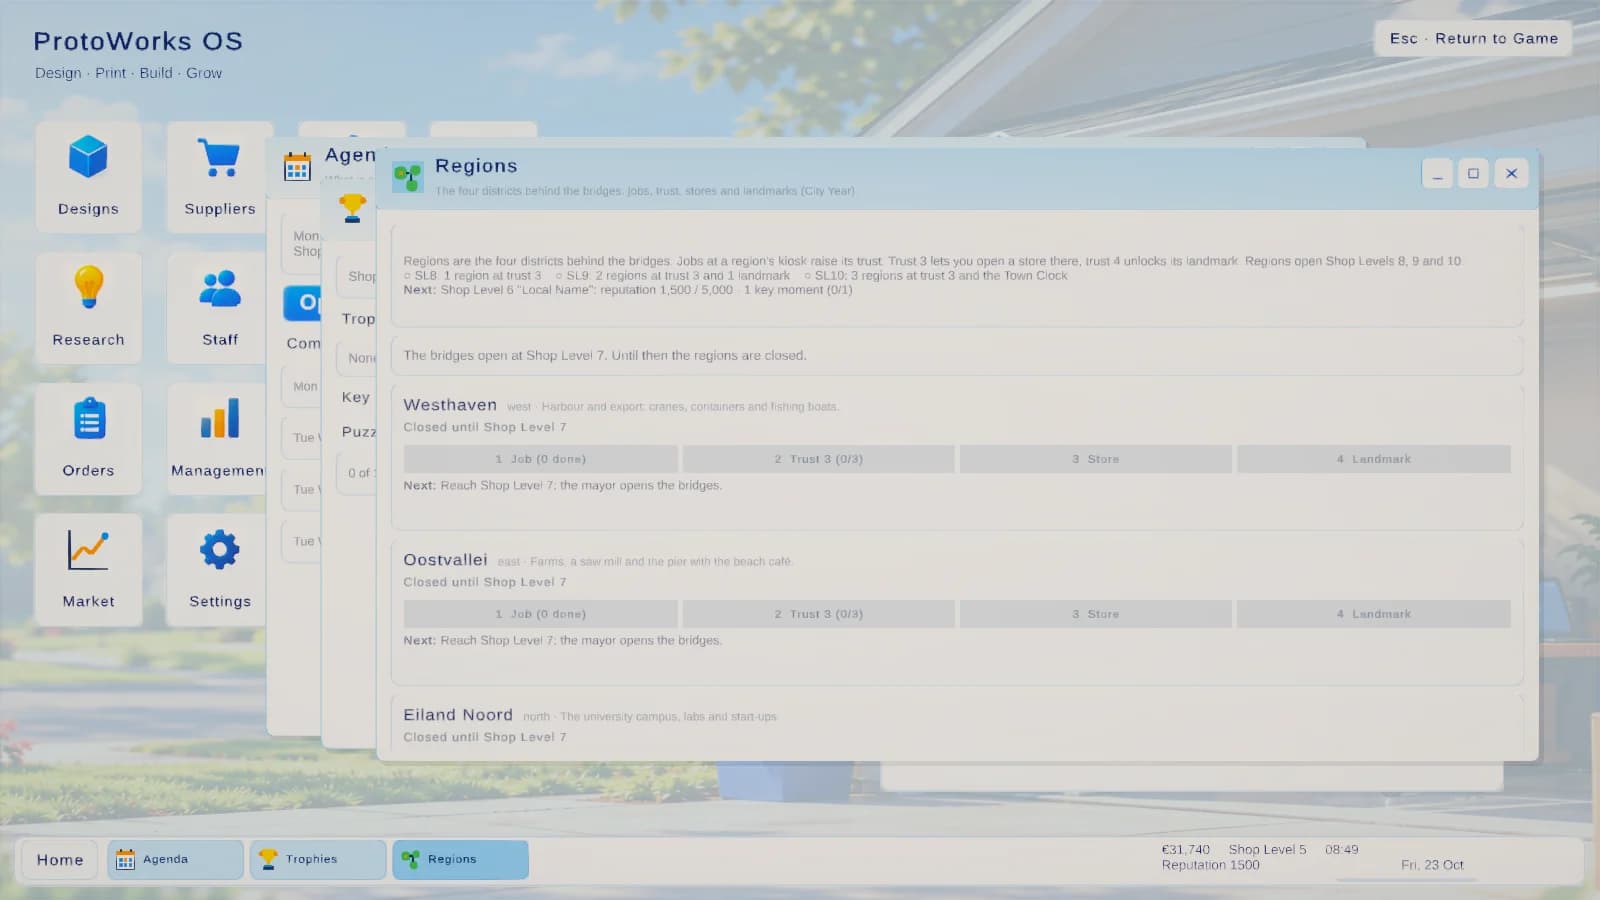Click the Agenda window calendar icon
This screenshot has height=900, width=1600.
(x=297, y=167)
